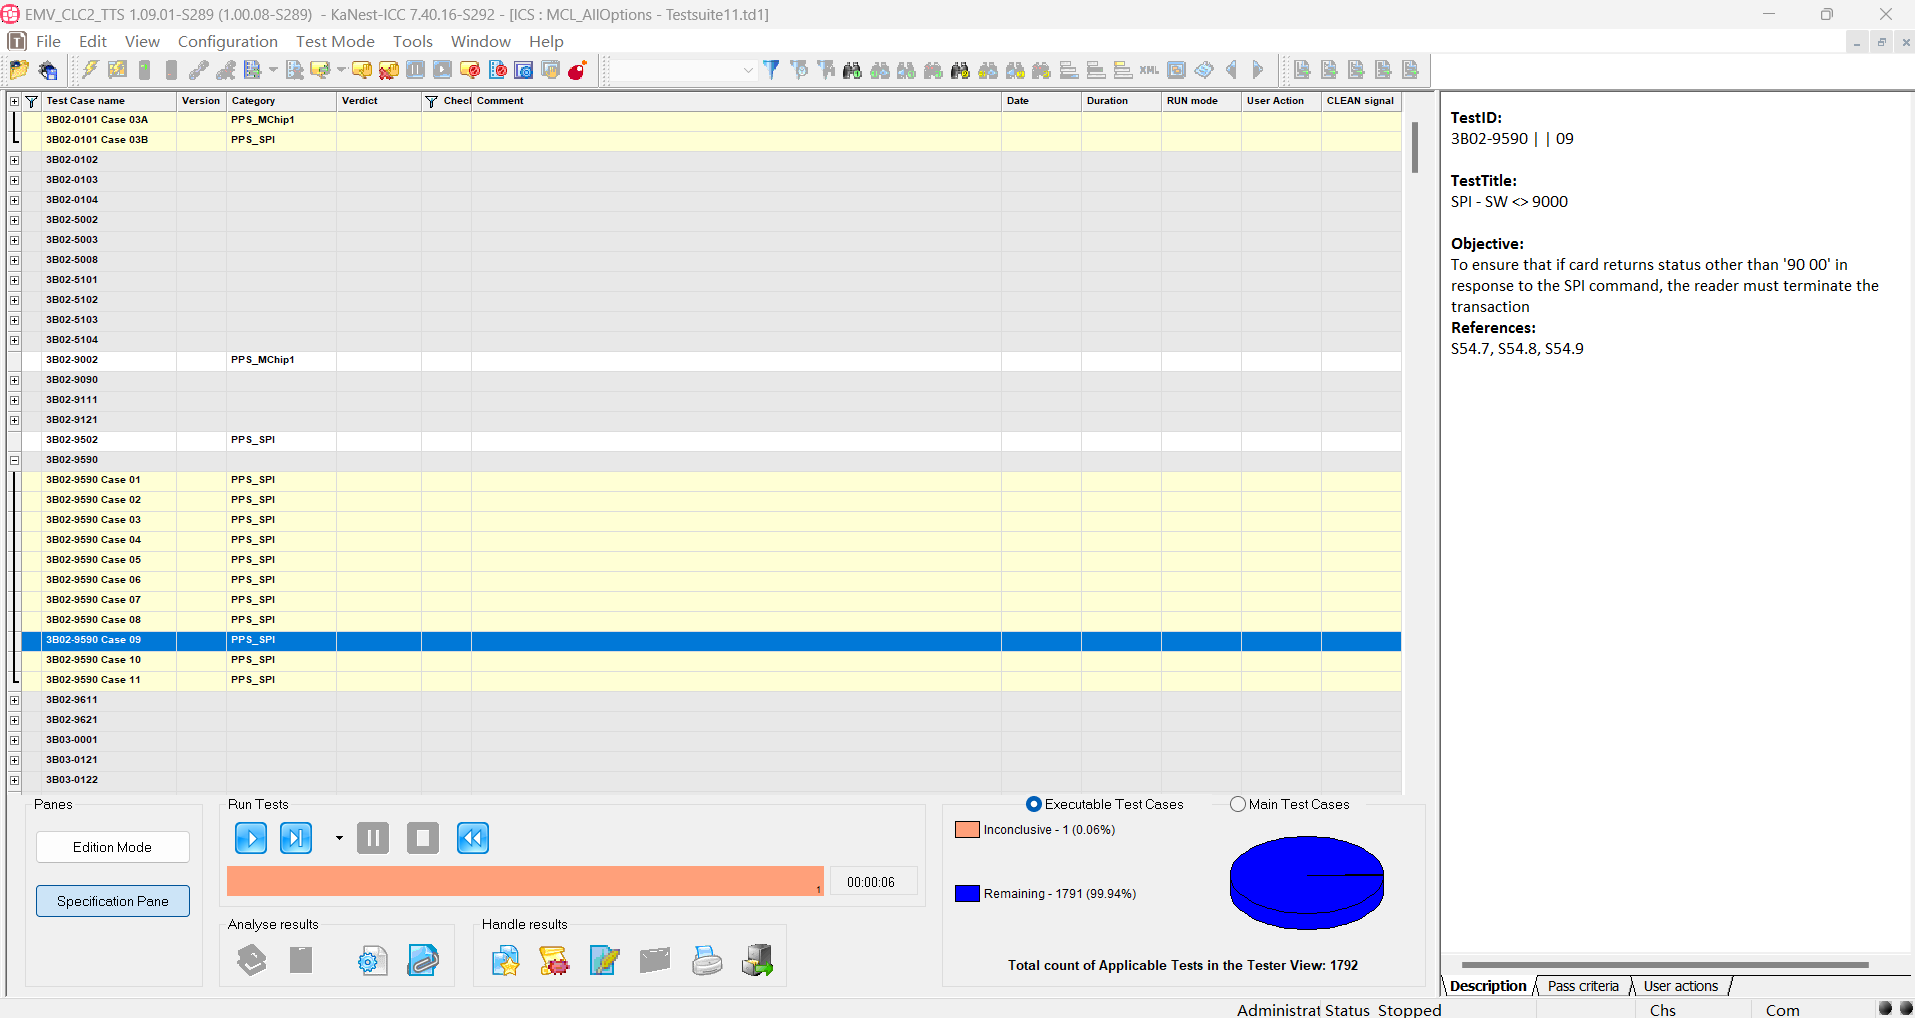The image size is (1915, 1018).
Task: Click the red bomb toolbar icon
Action: click(577, 70)
